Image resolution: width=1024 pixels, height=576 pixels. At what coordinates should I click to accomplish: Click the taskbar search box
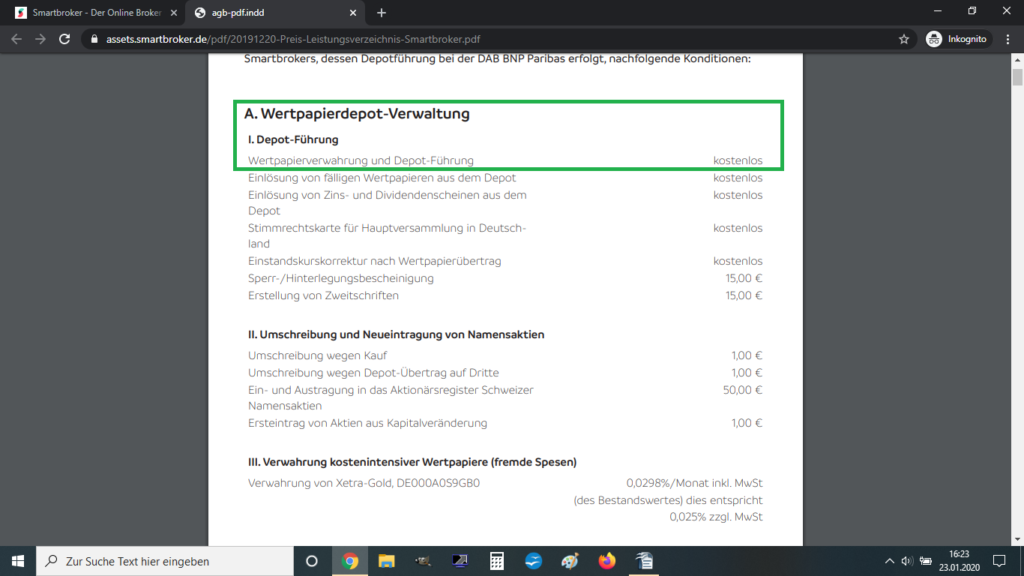pyautogui.click(x=165, y=561)
